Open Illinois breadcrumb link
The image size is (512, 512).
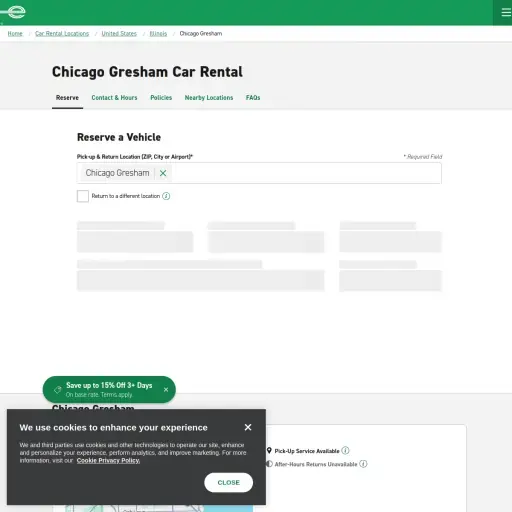pyautogui.click(x=158, y=34)
